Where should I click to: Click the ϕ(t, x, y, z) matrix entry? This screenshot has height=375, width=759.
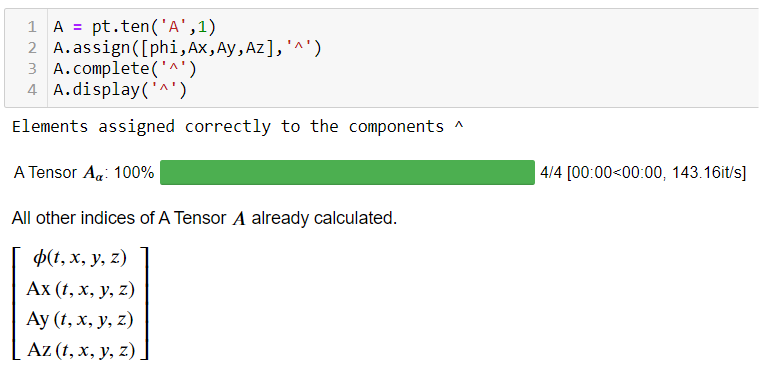tap(80, 258)
